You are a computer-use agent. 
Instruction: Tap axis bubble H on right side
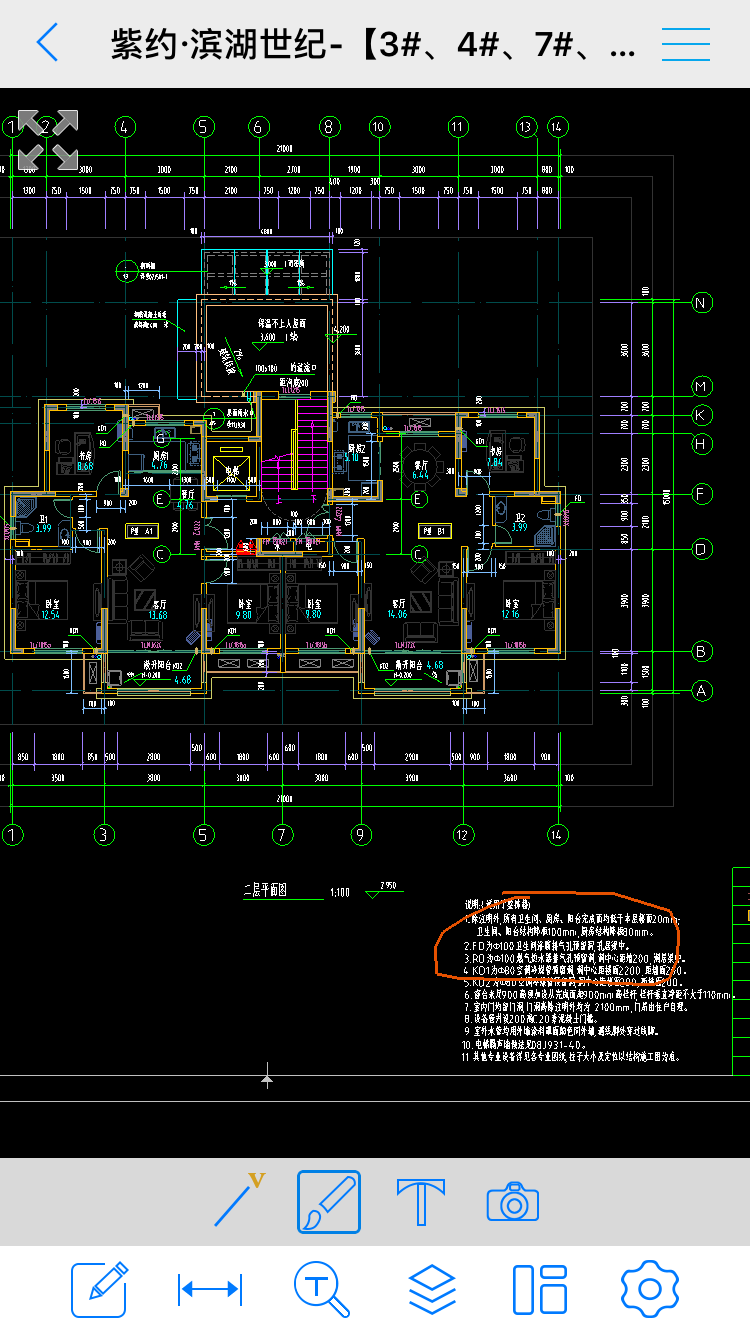pyautogui.click(x=701, y=442)
